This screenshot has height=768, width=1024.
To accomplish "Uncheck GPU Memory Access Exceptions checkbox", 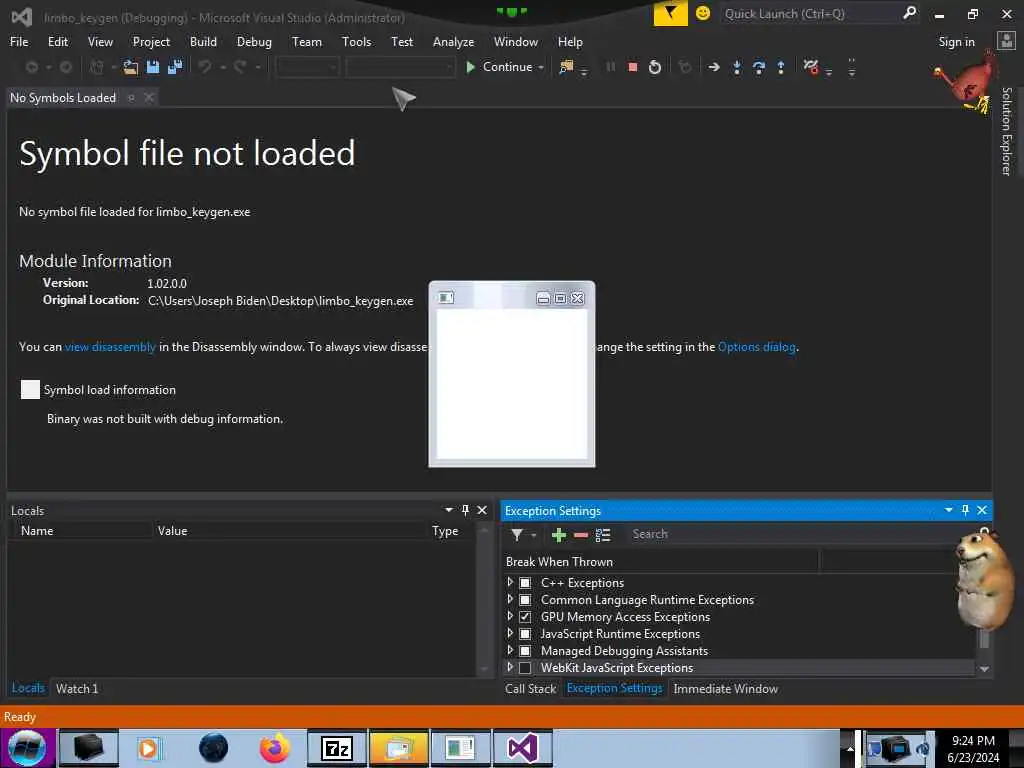I will [525, 616].
